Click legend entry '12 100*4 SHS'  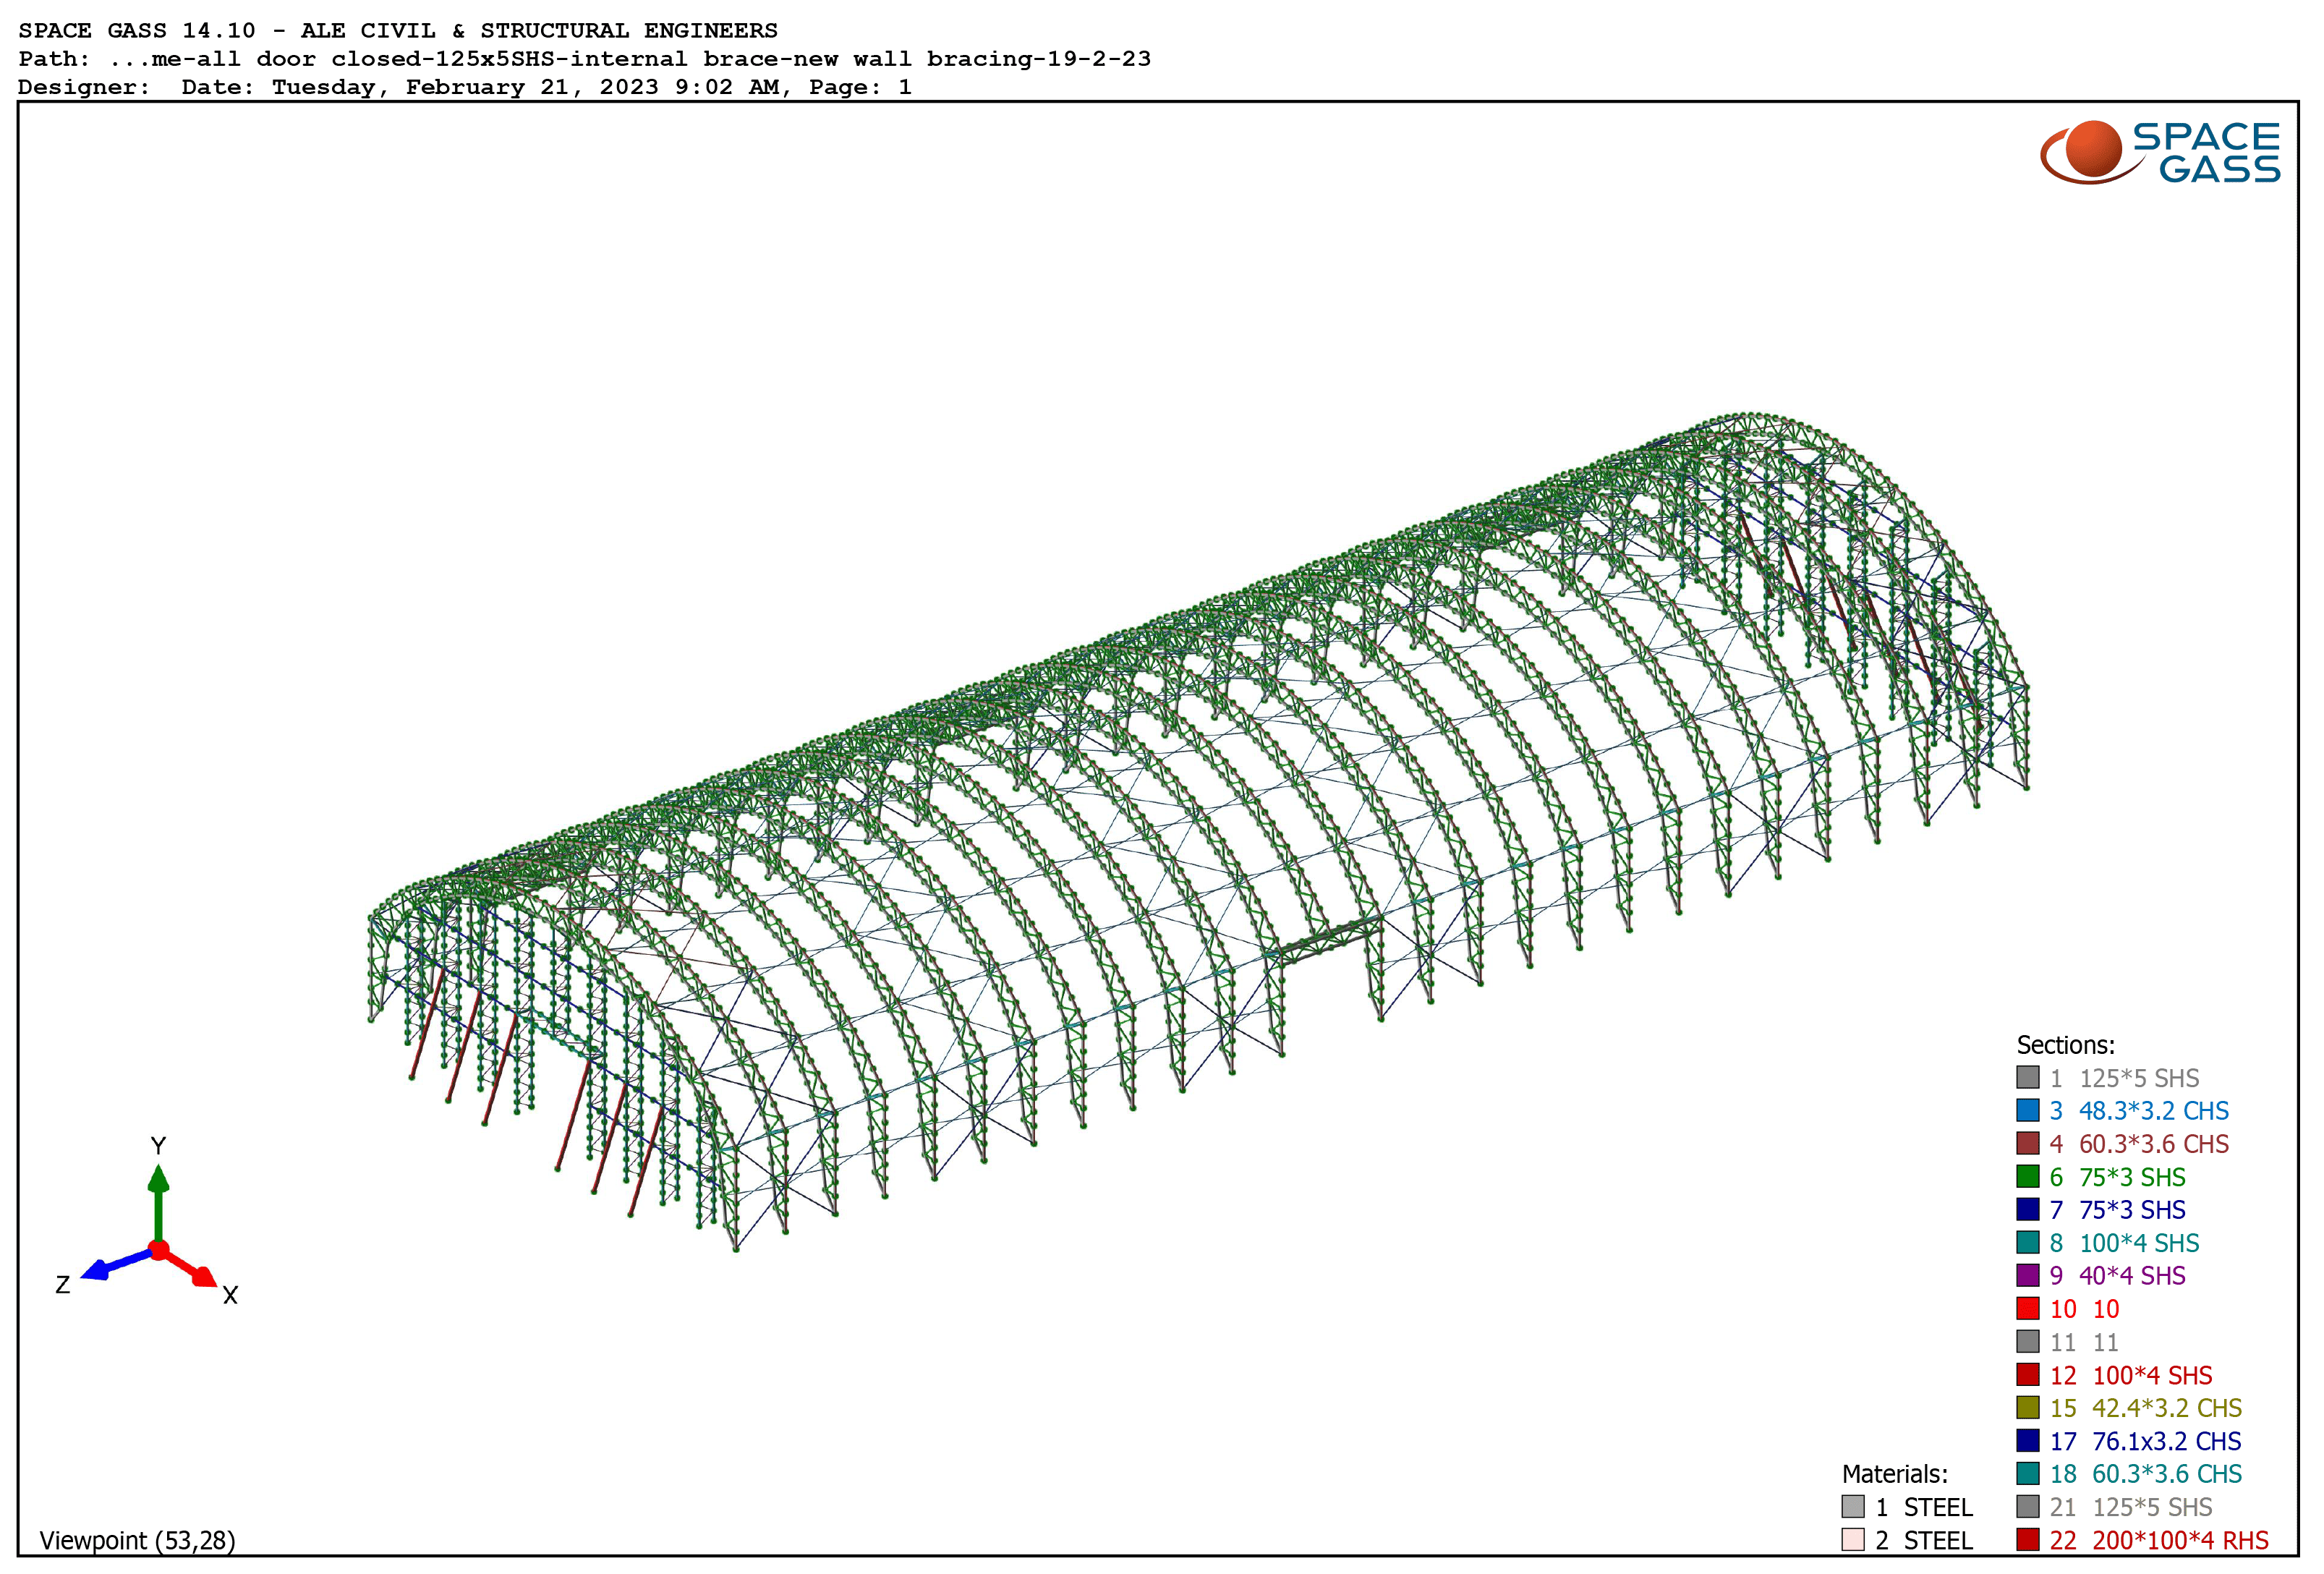click(x=2131, y=1375)
